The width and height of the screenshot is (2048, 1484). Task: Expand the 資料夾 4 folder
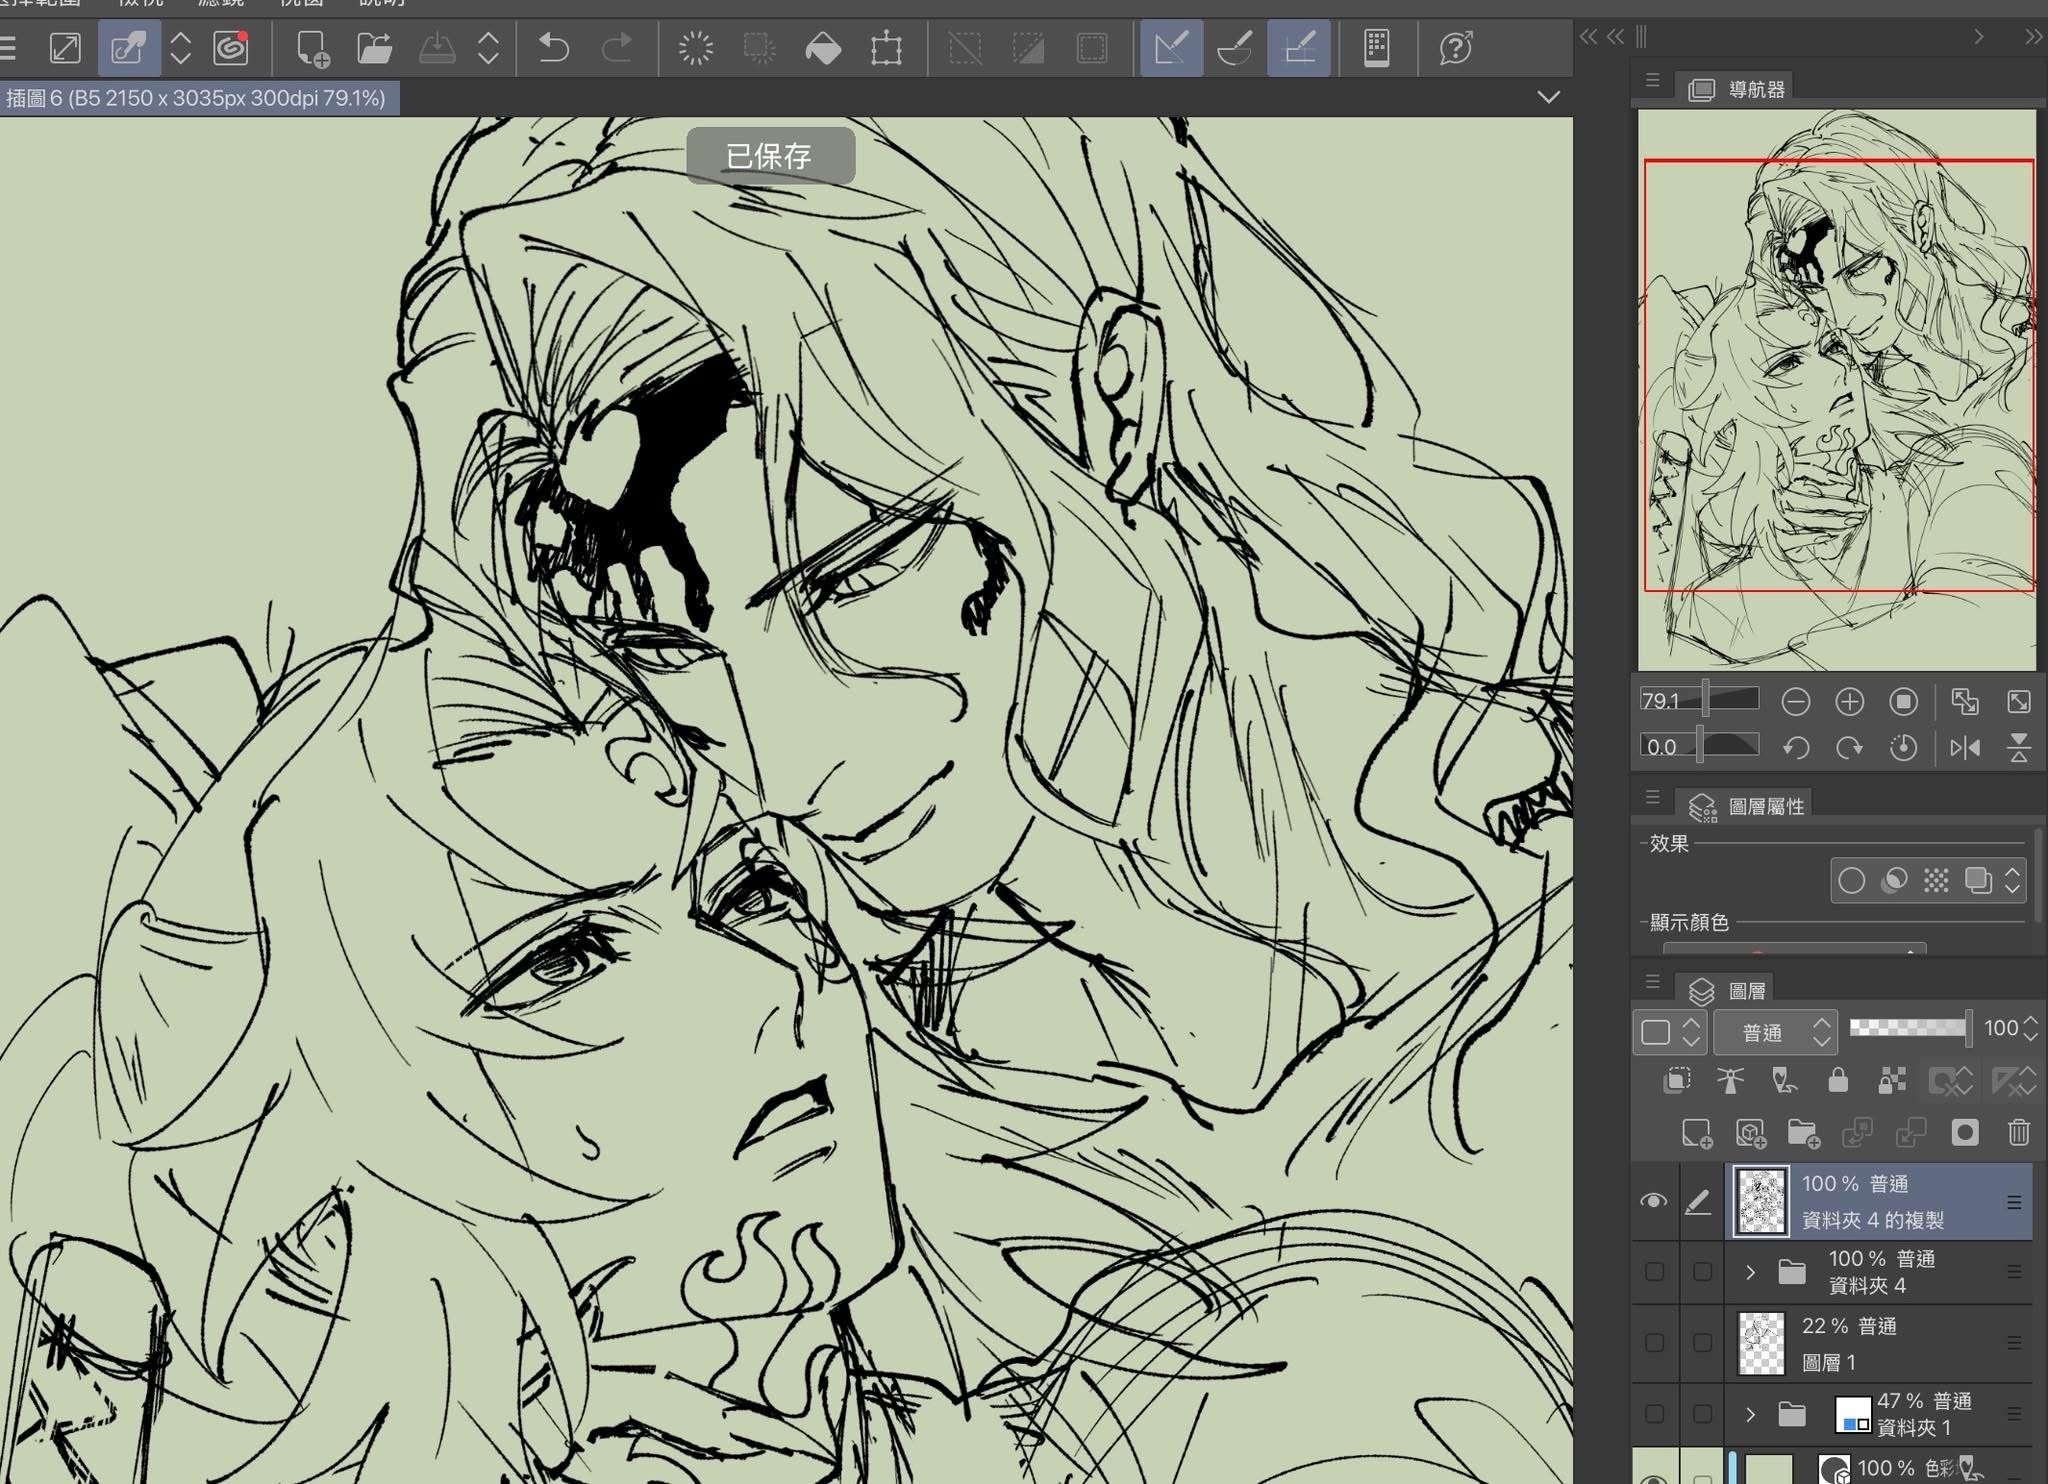pos(1750,1272)
